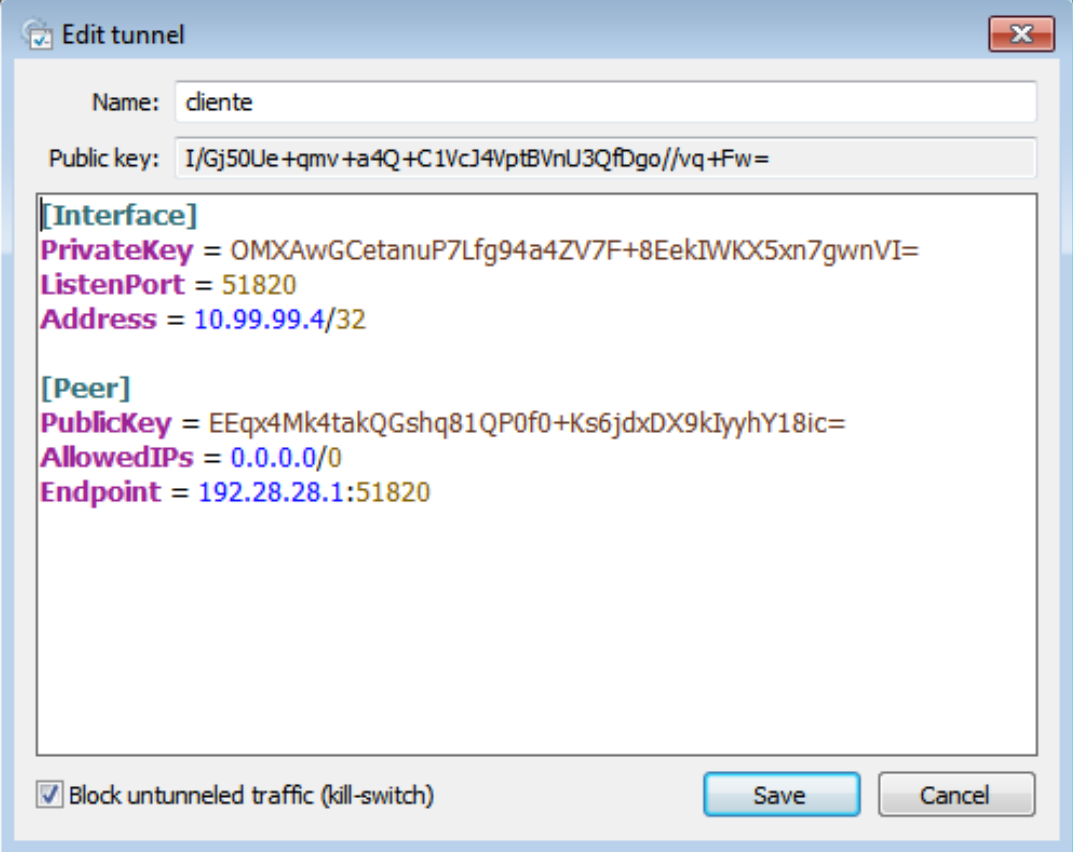Place the cursor in the peer PublicKey value
1073x852 pixels.
527,423
